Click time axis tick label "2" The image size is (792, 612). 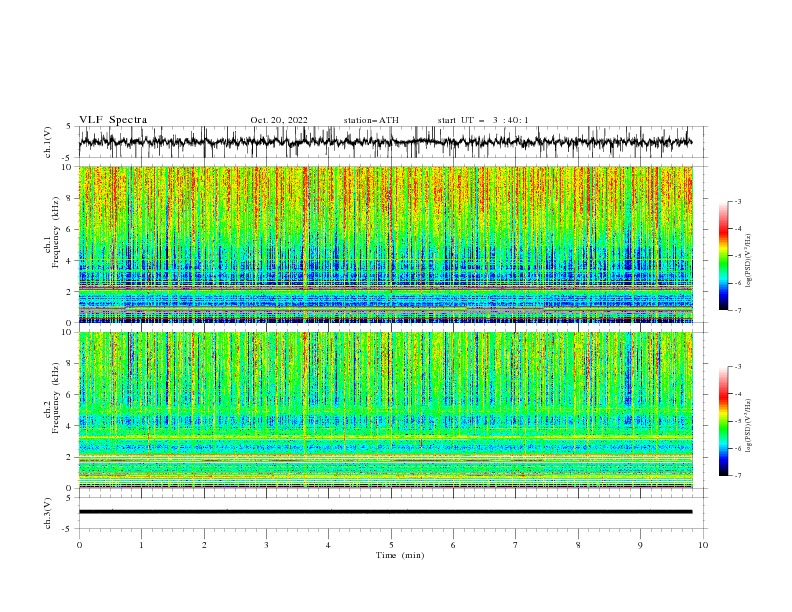(204, 545)
